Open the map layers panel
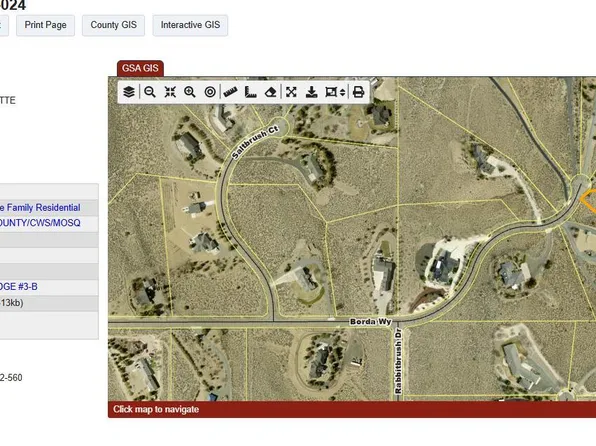 [129, 92]
